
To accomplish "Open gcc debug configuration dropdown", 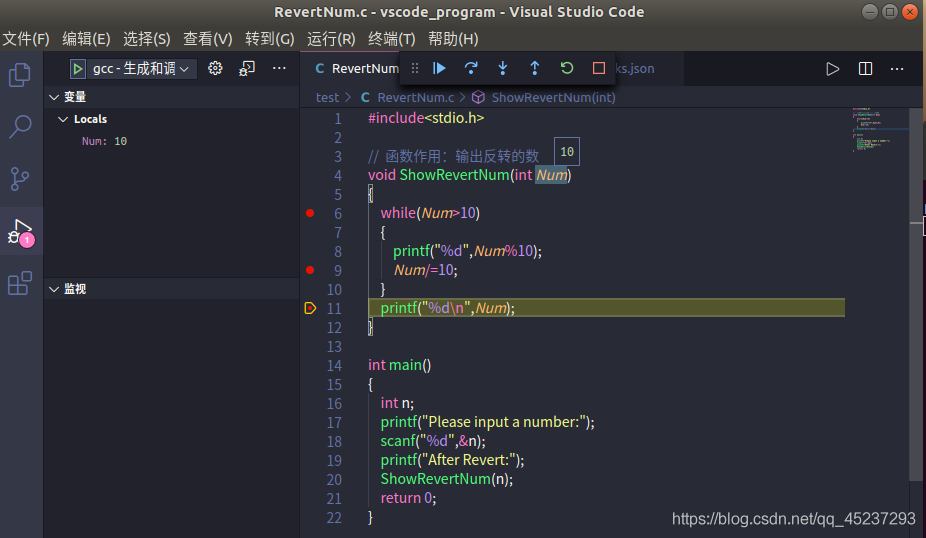I will (133, 69).
